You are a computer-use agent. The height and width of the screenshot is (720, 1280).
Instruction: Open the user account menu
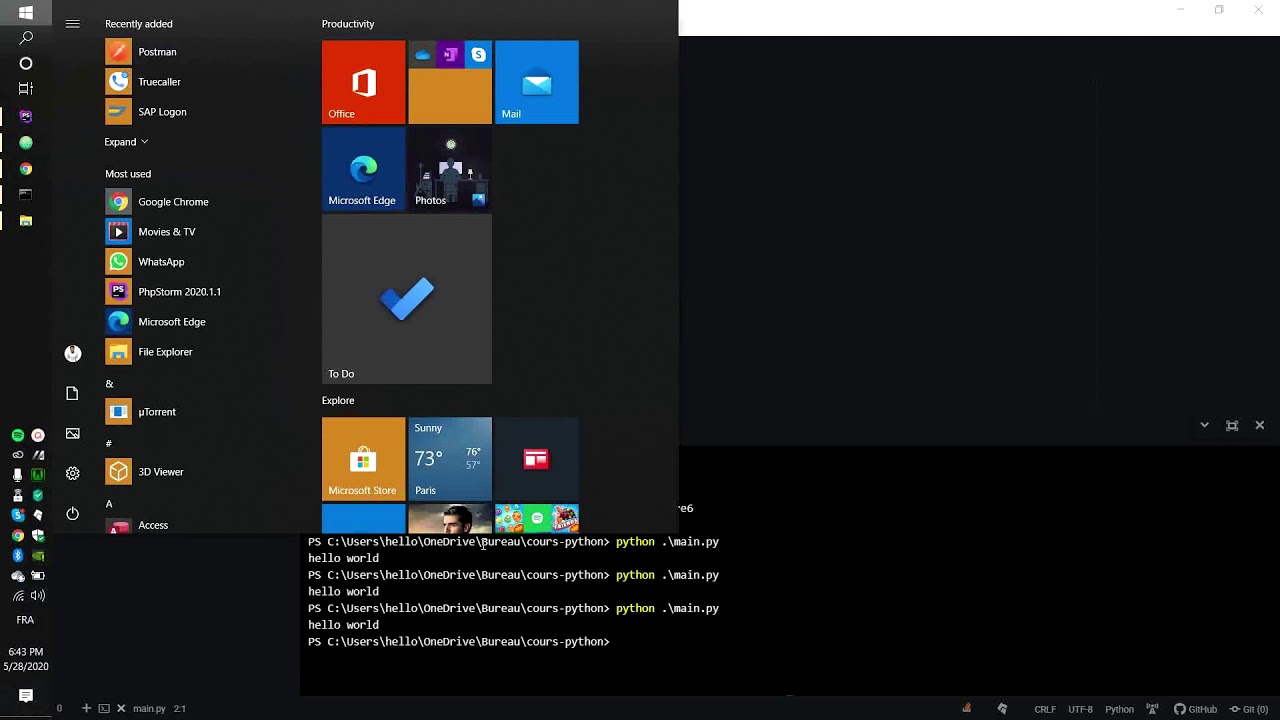coord(73,353)
